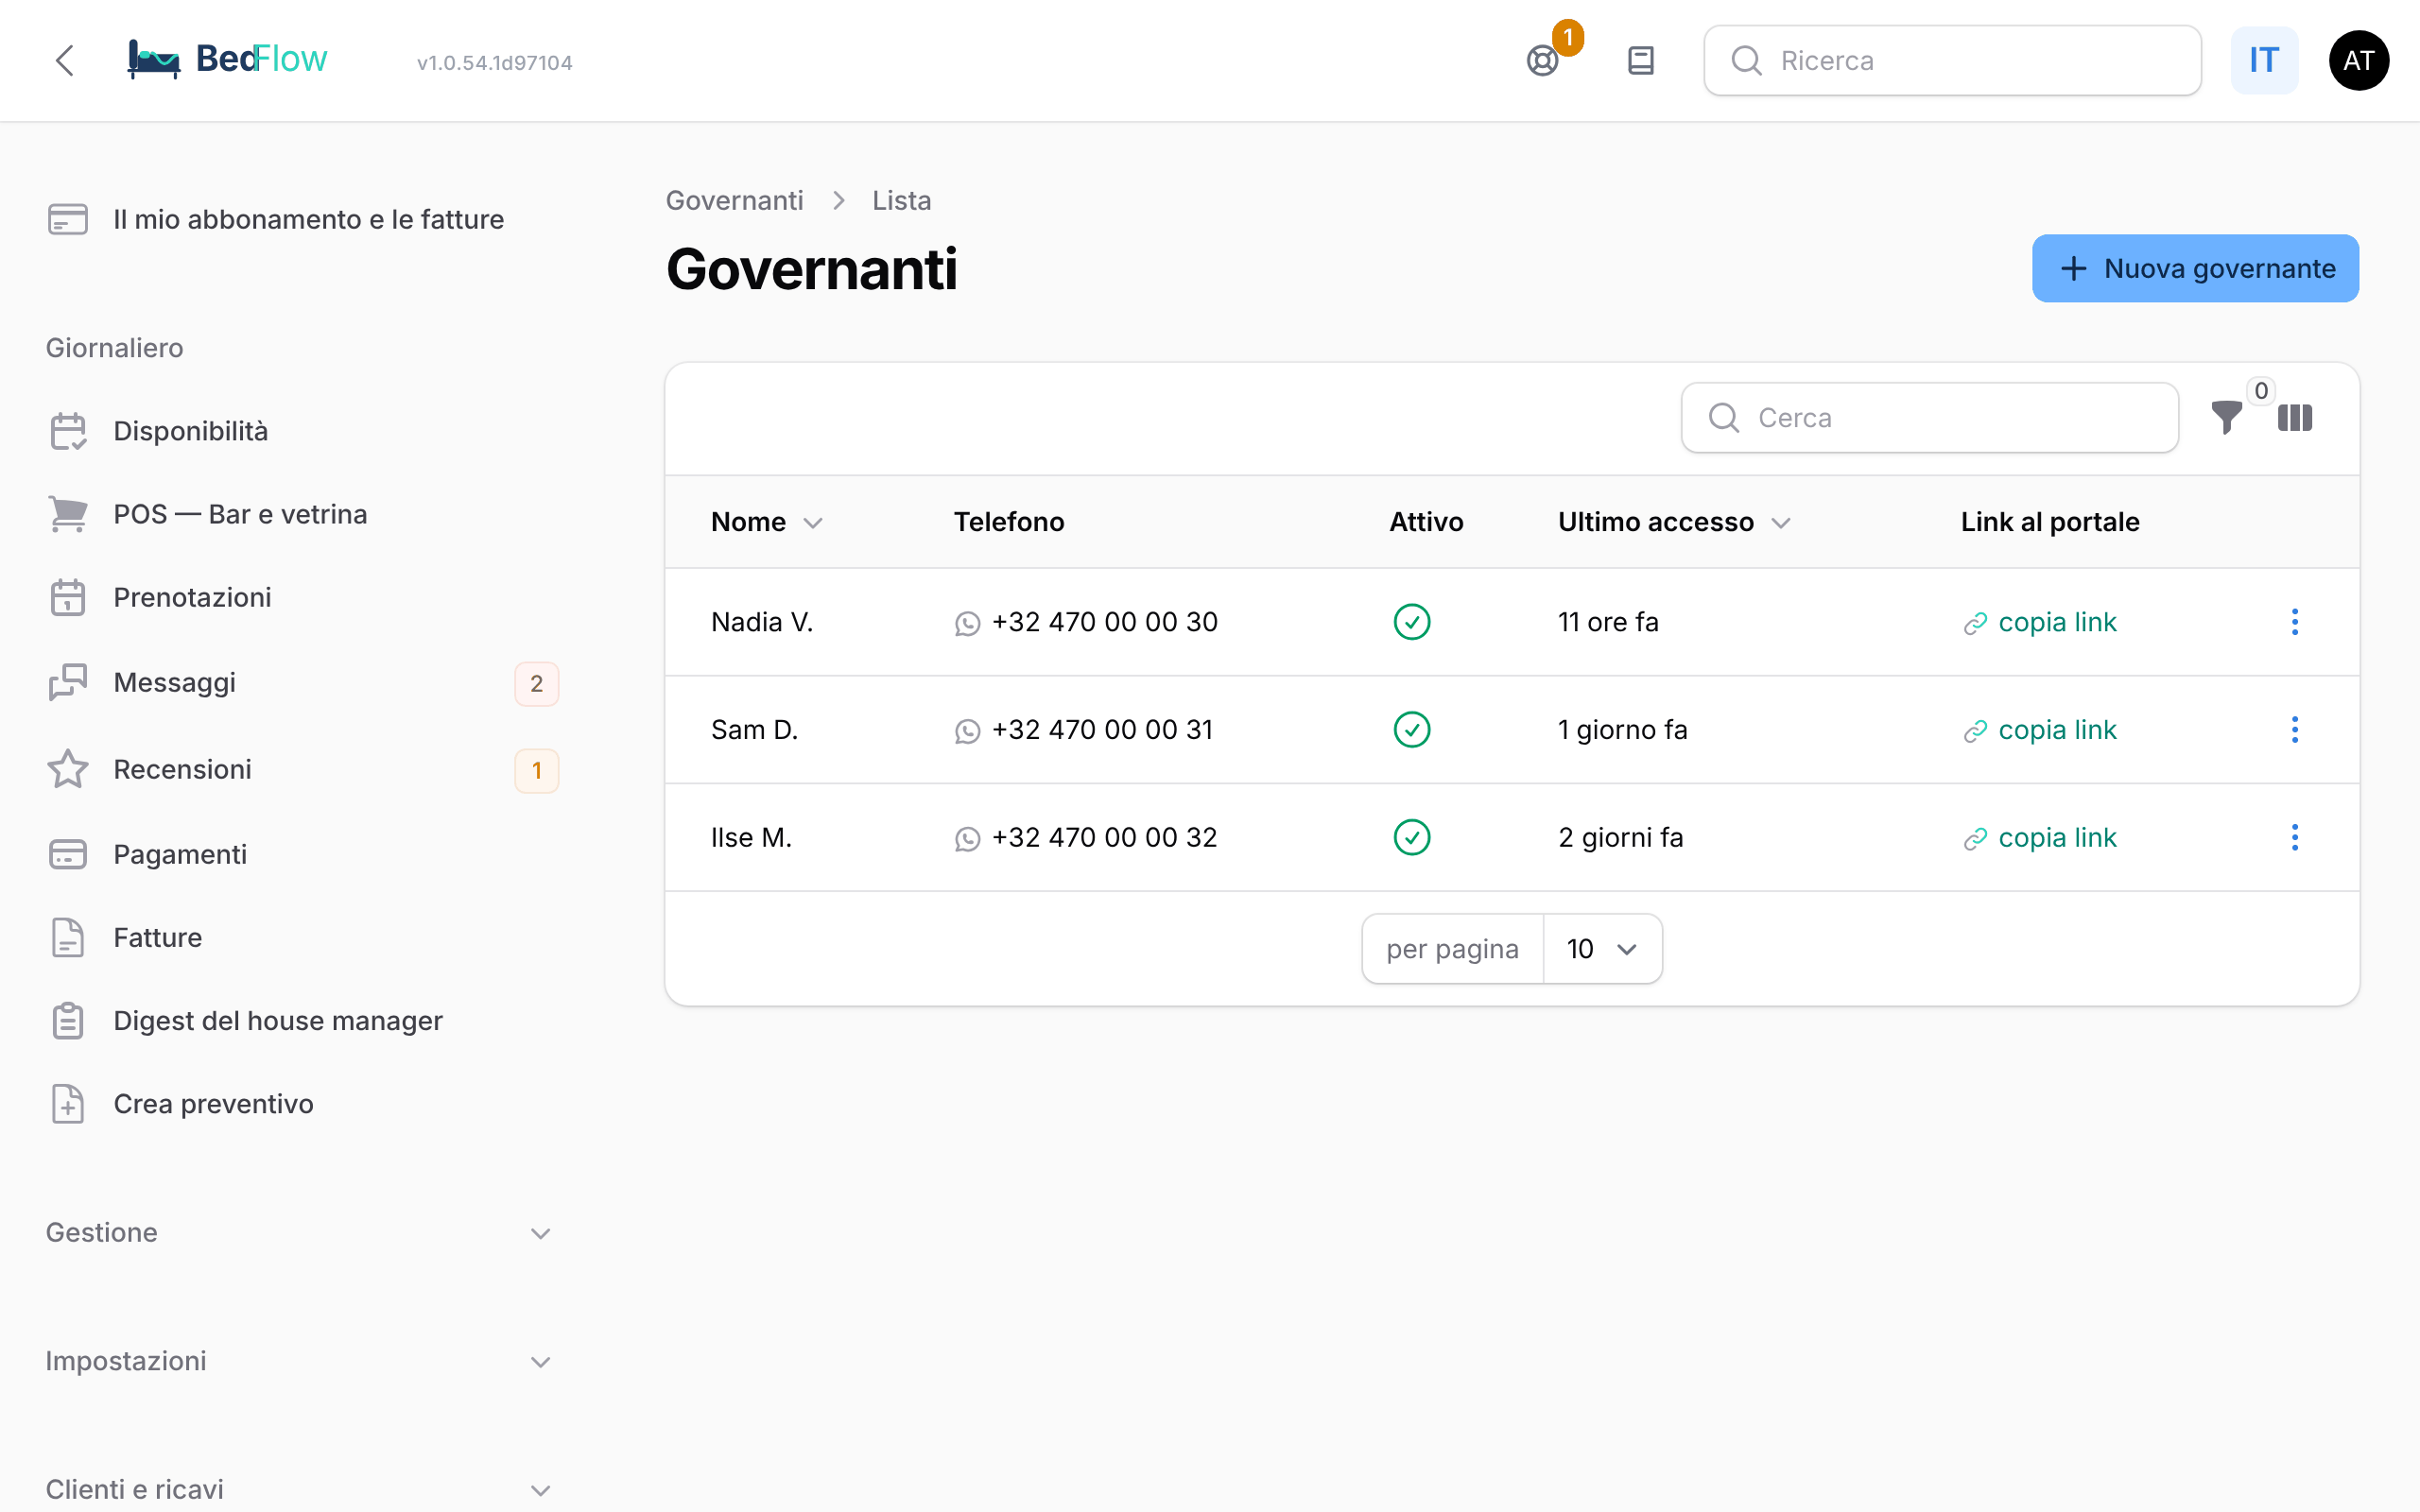Click the POS shopping cart icon
The height and width of the screenshot is (1512, 2420).
tap(68, 514)
